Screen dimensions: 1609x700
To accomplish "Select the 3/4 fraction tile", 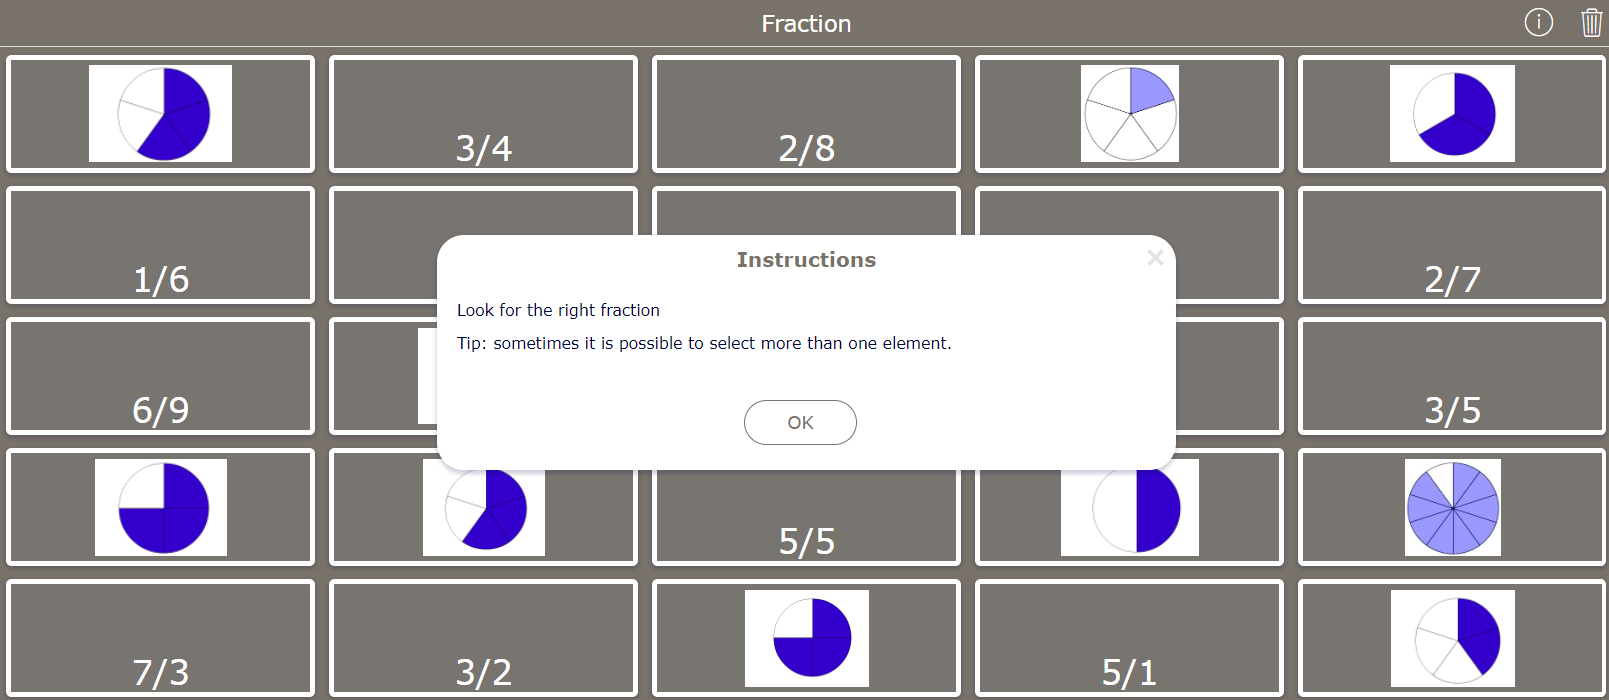I will [x=483, y=113].
